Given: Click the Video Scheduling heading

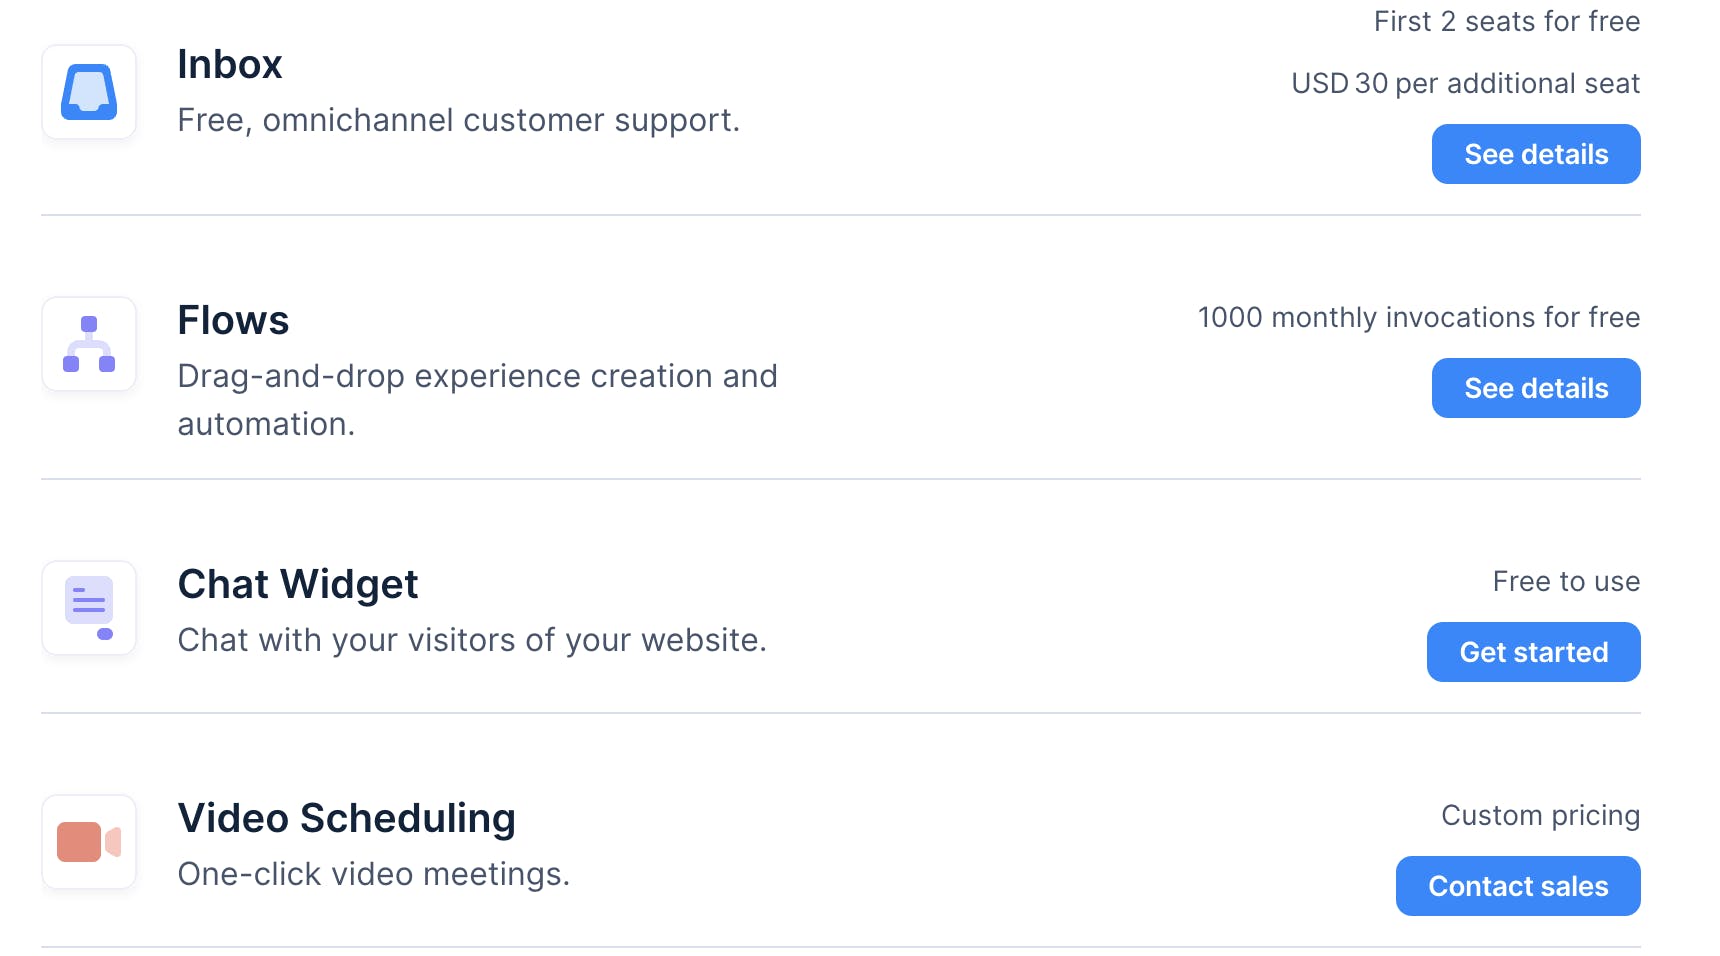Looking at the screenshot, I should [346, 818].
